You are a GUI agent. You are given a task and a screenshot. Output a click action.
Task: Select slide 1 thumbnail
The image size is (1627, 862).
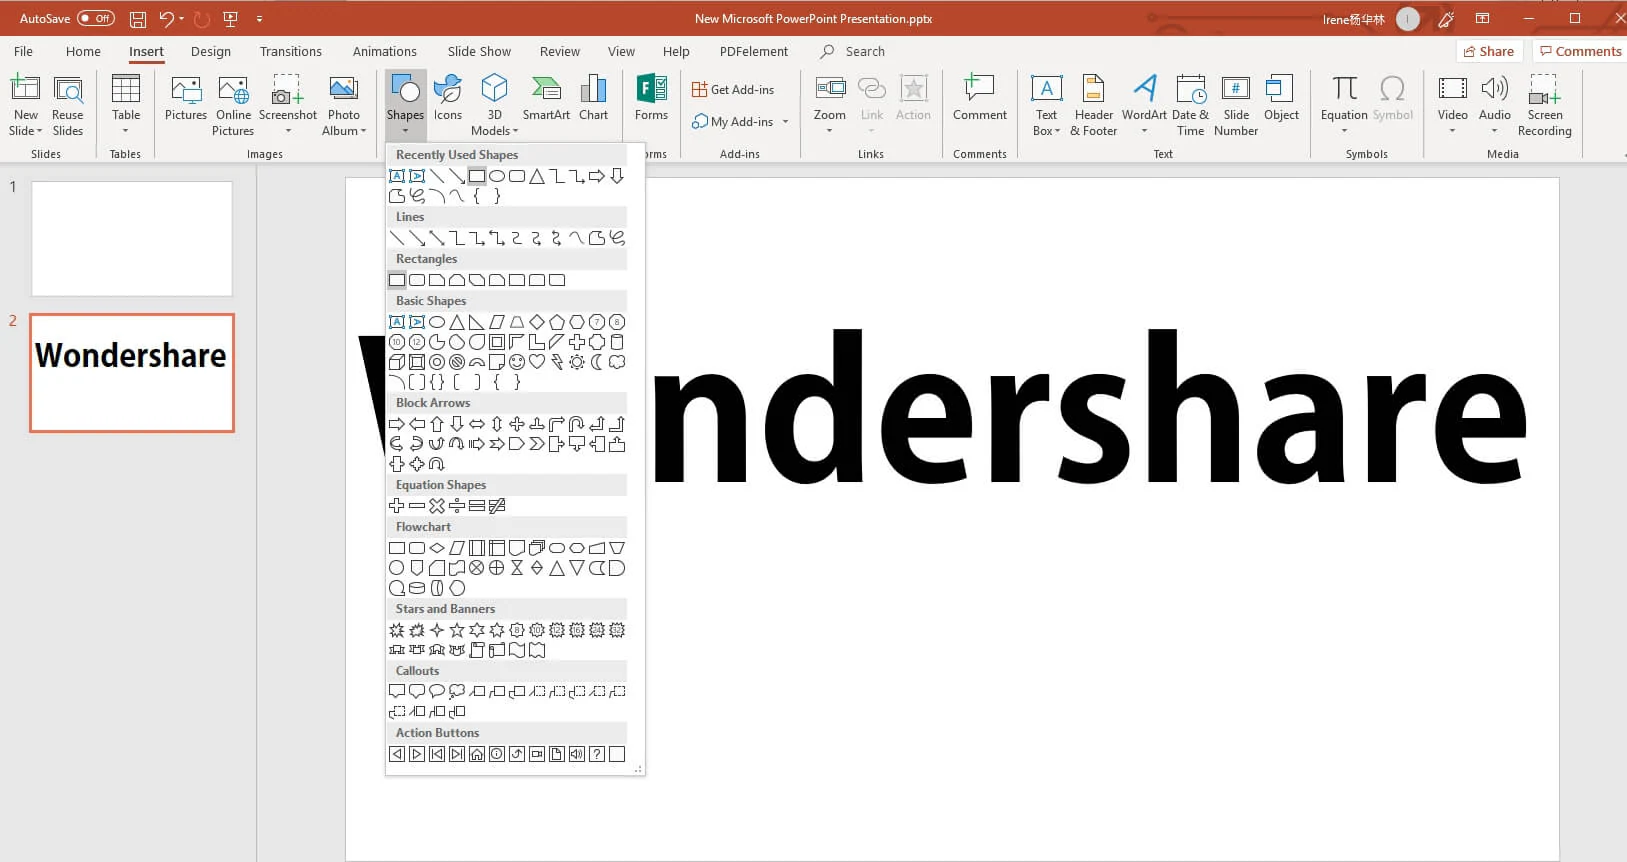[132, 238]
